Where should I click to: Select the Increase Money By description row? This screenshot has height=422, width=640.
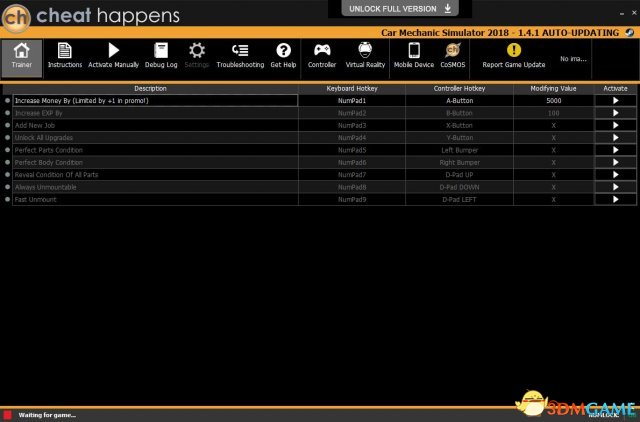click(155, 101)
